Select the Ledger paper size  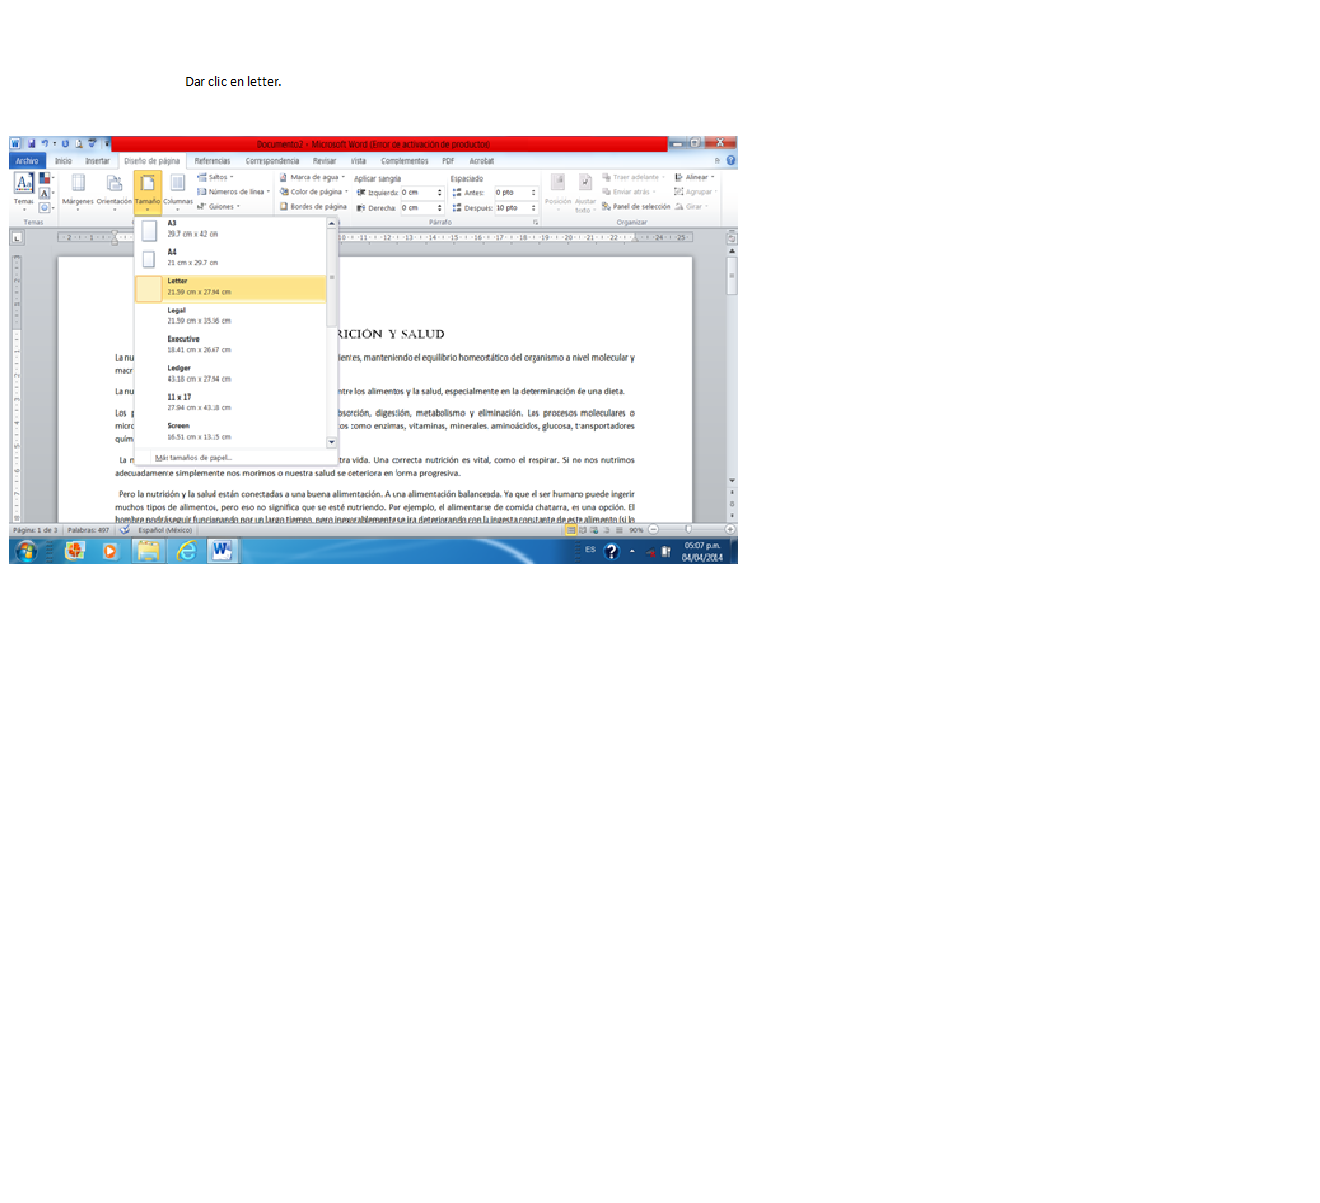[231, 375]
